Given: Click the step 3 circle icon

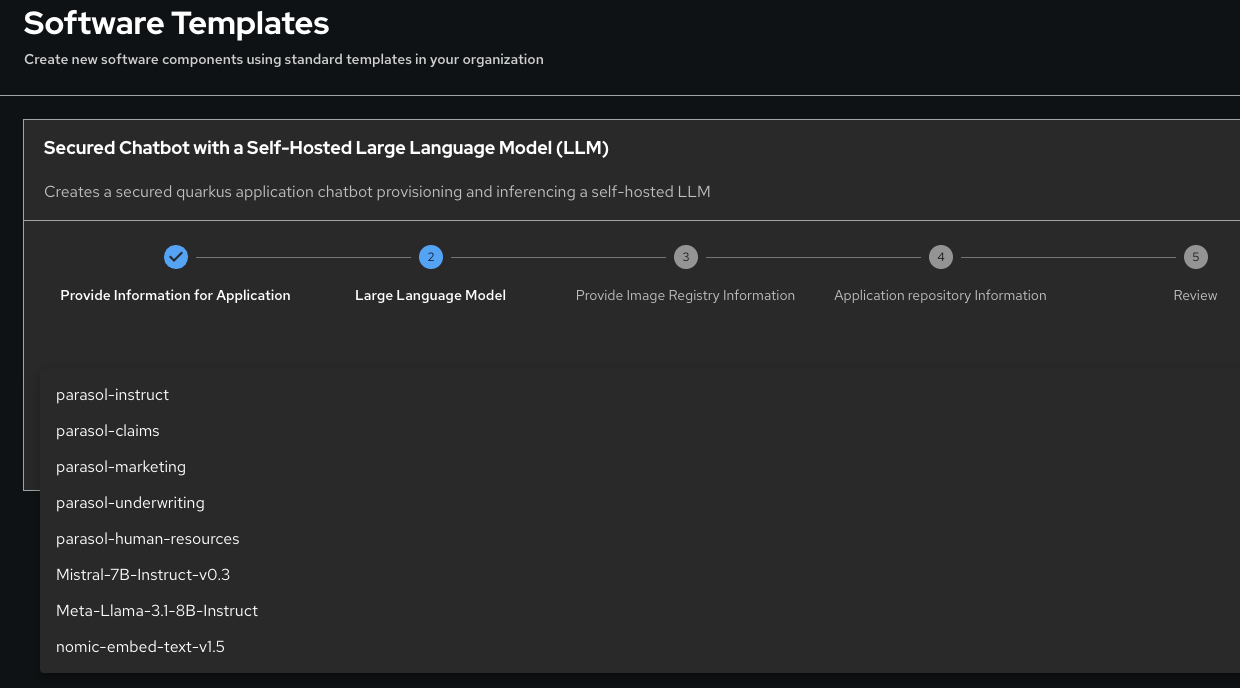Looking at the screenshot, I should tap(685, 257).
